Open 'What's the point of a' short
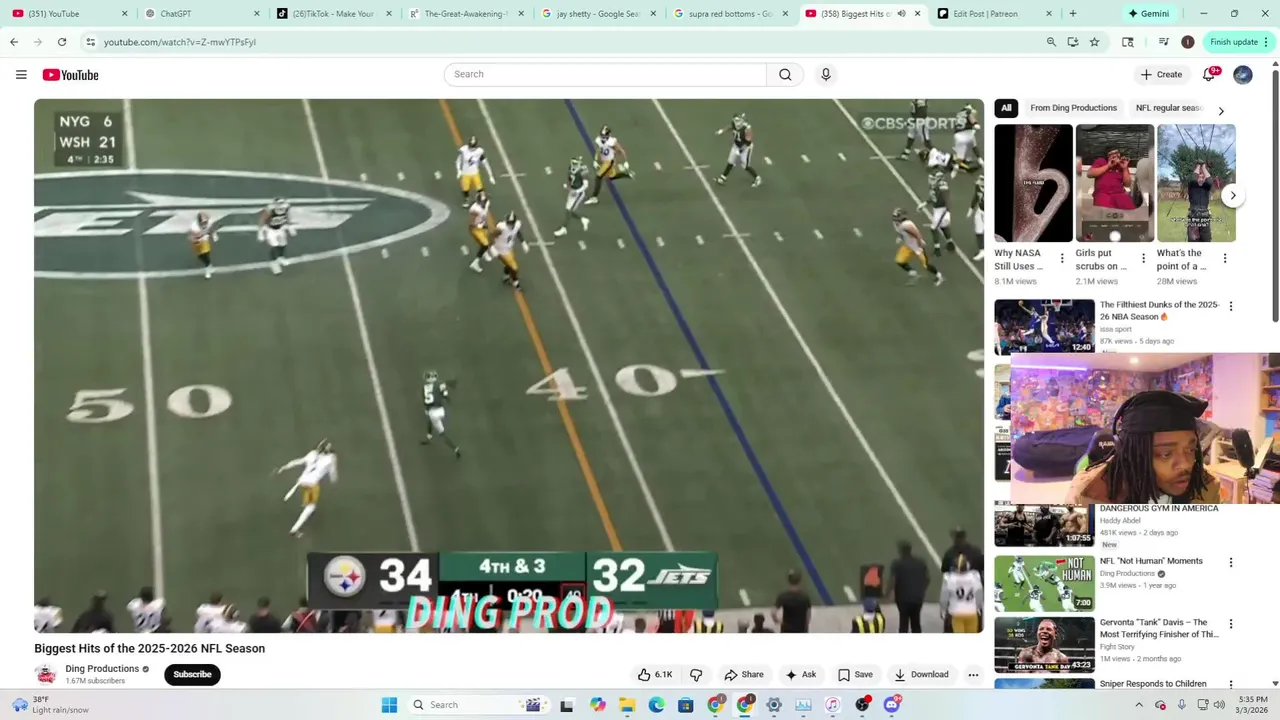This screenshot has height=720, width=1280. (1196, 183)
